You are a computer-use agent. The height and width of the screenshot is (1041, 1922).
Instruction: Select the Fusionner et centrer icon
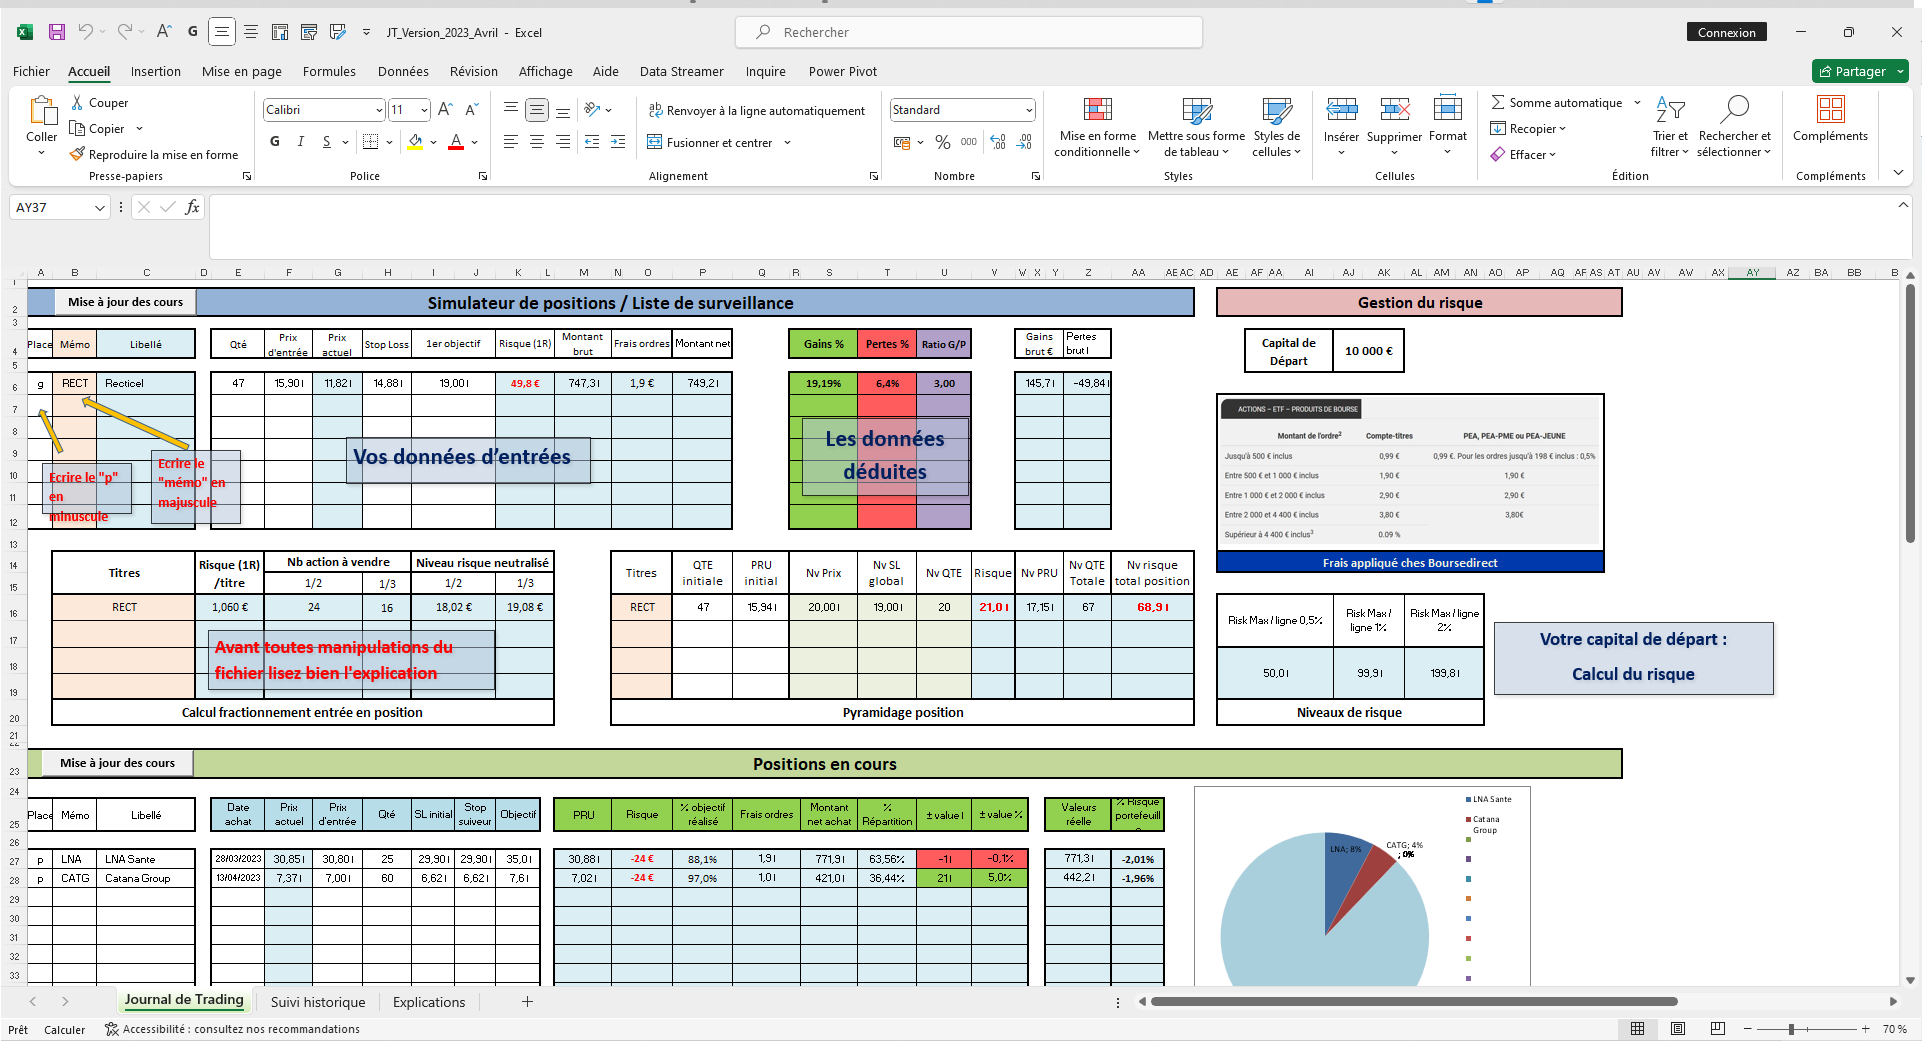point(655,142)
